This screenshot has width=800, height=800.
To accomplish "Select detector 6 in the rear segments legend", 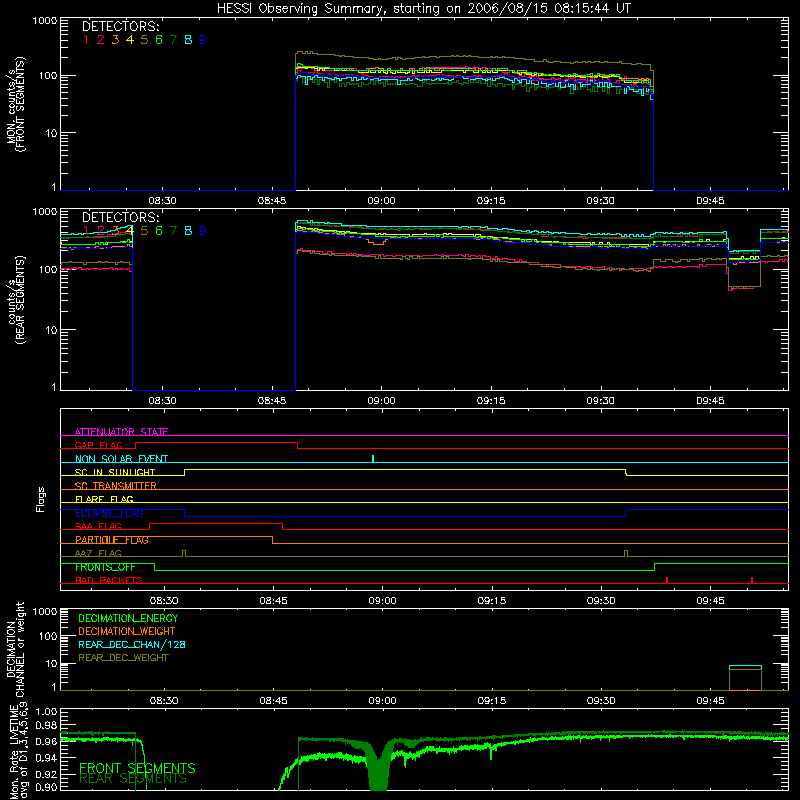I will [x=159, y=231].
